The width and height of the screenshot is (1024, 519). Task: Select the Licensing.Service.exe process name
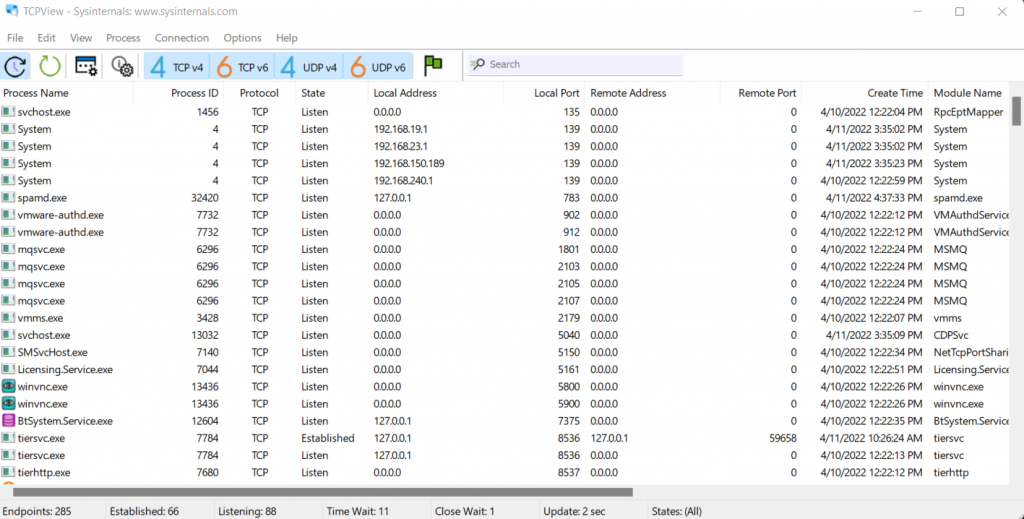point(65,370)
